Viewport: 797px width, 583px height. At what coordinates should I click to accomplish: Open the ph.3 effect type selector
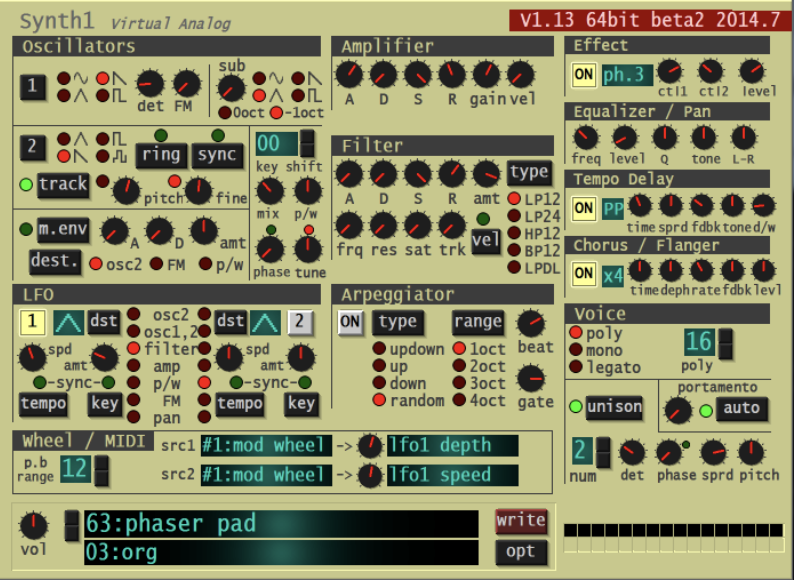[627, 75]
